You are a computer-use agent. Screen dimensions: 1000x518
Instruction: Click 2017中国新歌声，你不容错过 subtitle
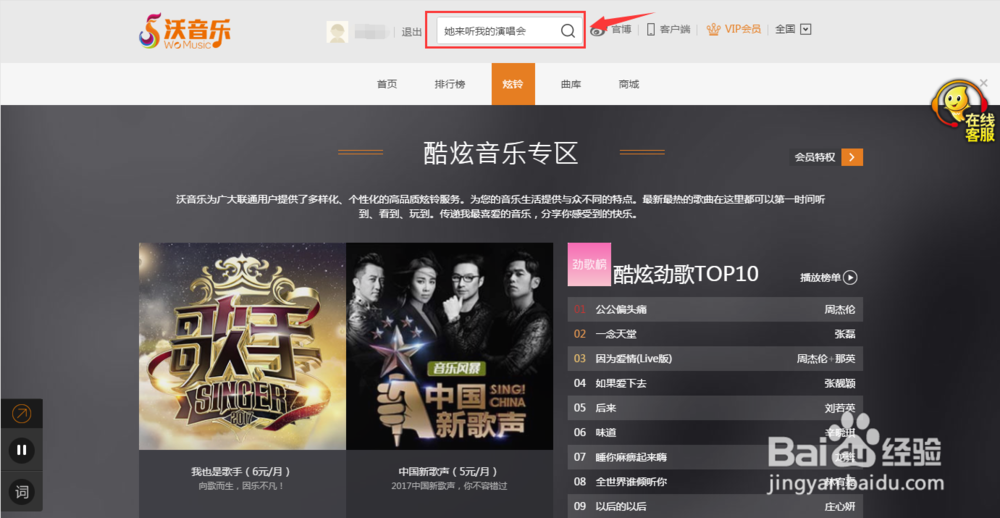point(449,486)
